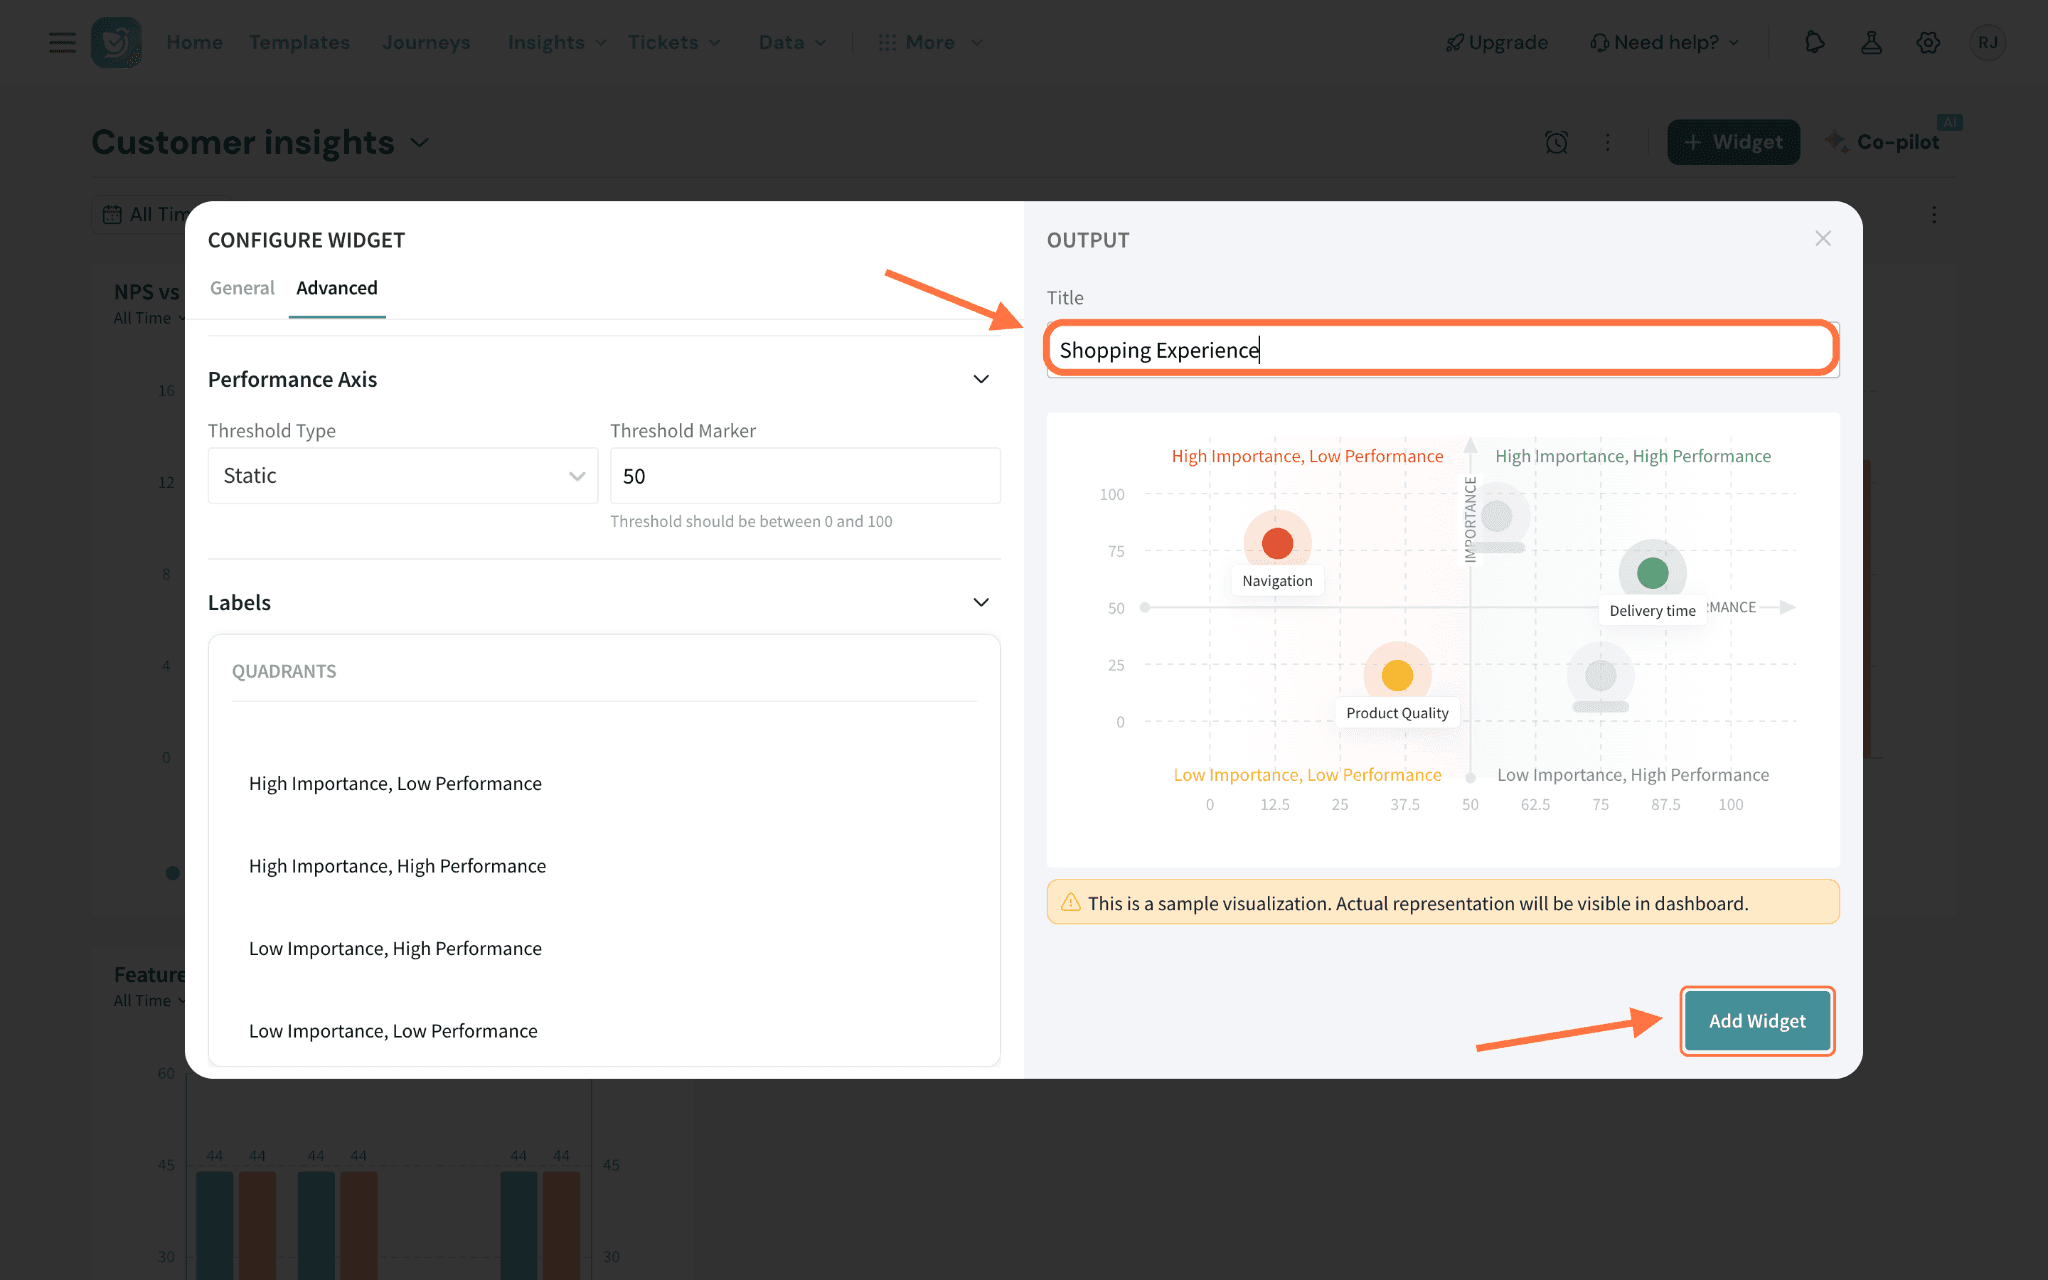Open the dashboard three-dot options menu
Image resolution: width=2048 pixels, height=1280 pixels.
(1608, 142)
